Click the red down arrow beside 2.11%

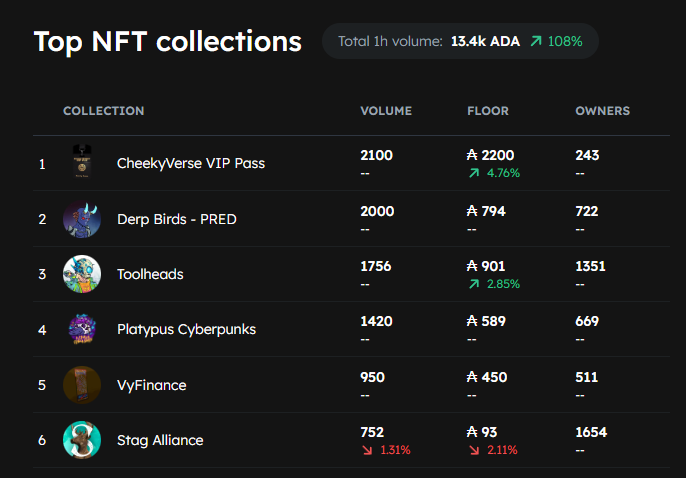(x=474, y=450)
